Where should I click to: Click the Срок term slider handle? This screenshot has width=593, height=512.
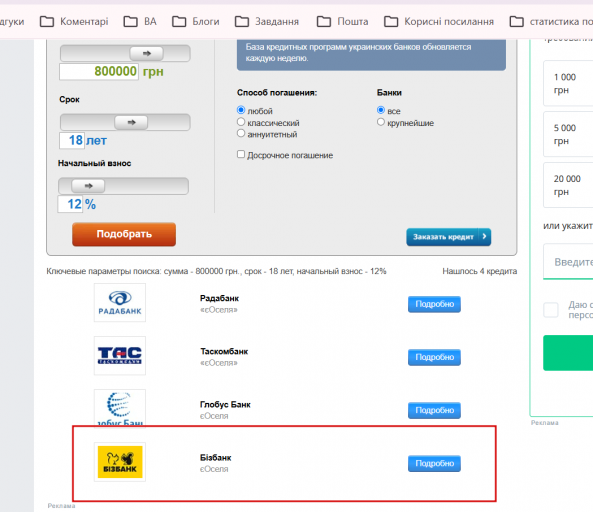[x=131, y=122]
